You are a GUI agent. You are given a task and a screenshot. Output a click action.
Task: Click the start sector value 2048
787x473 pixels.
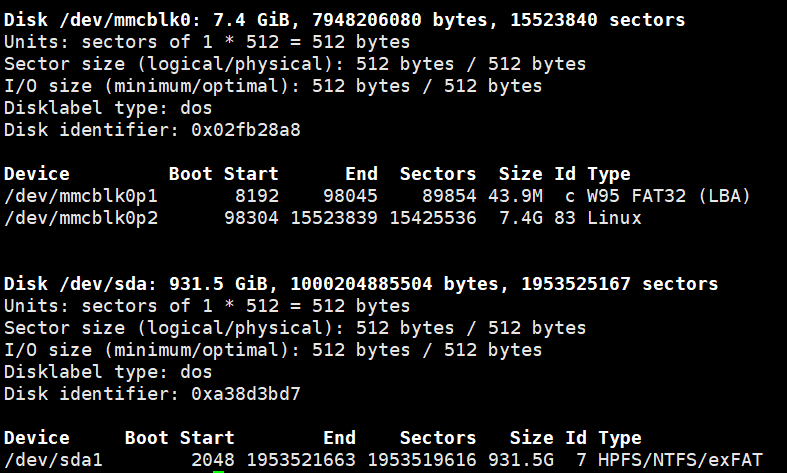(213, 460)
